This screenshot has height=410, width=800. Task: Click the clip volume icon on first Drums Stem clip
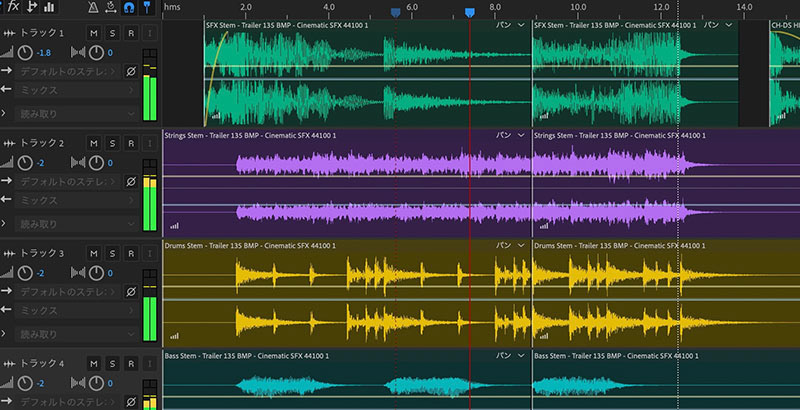(174, 336)
